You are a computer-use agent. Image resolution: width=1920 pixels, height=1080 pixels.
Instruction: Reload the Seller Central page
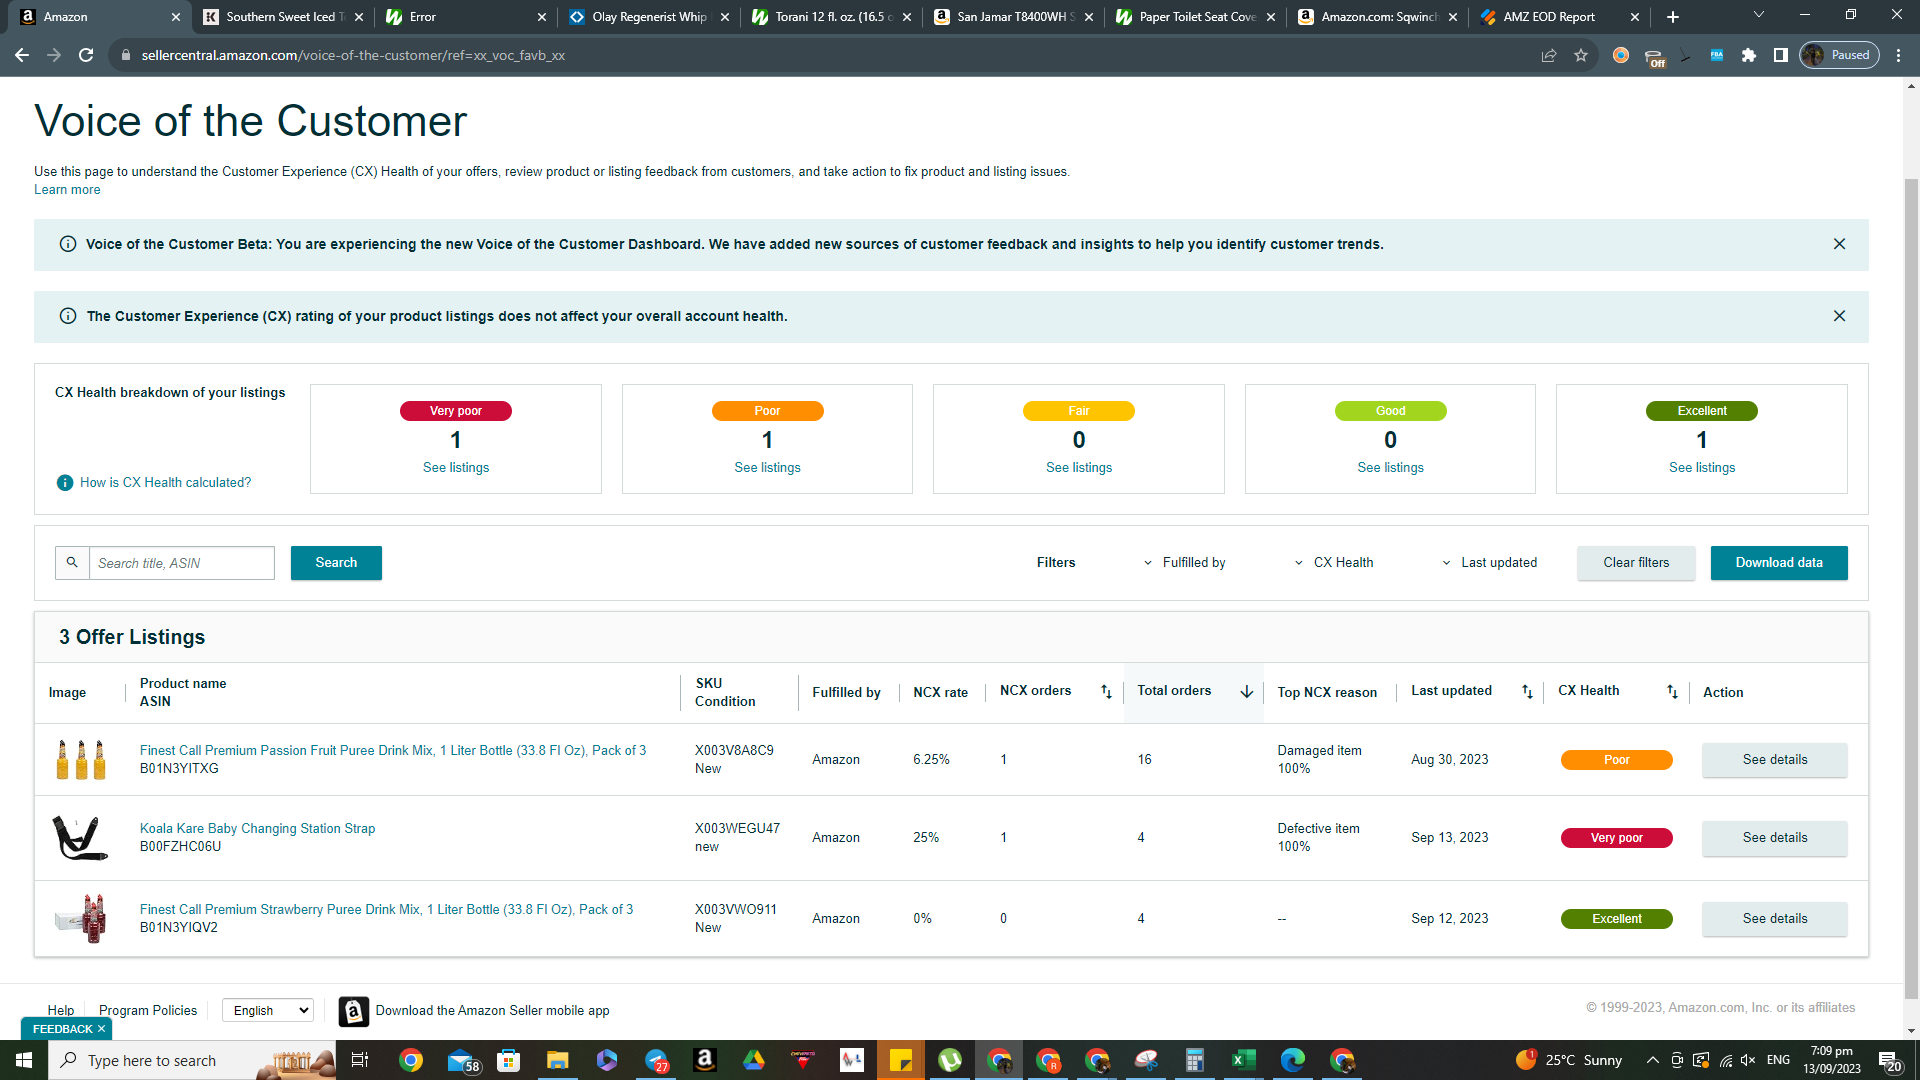pos(86,55)
